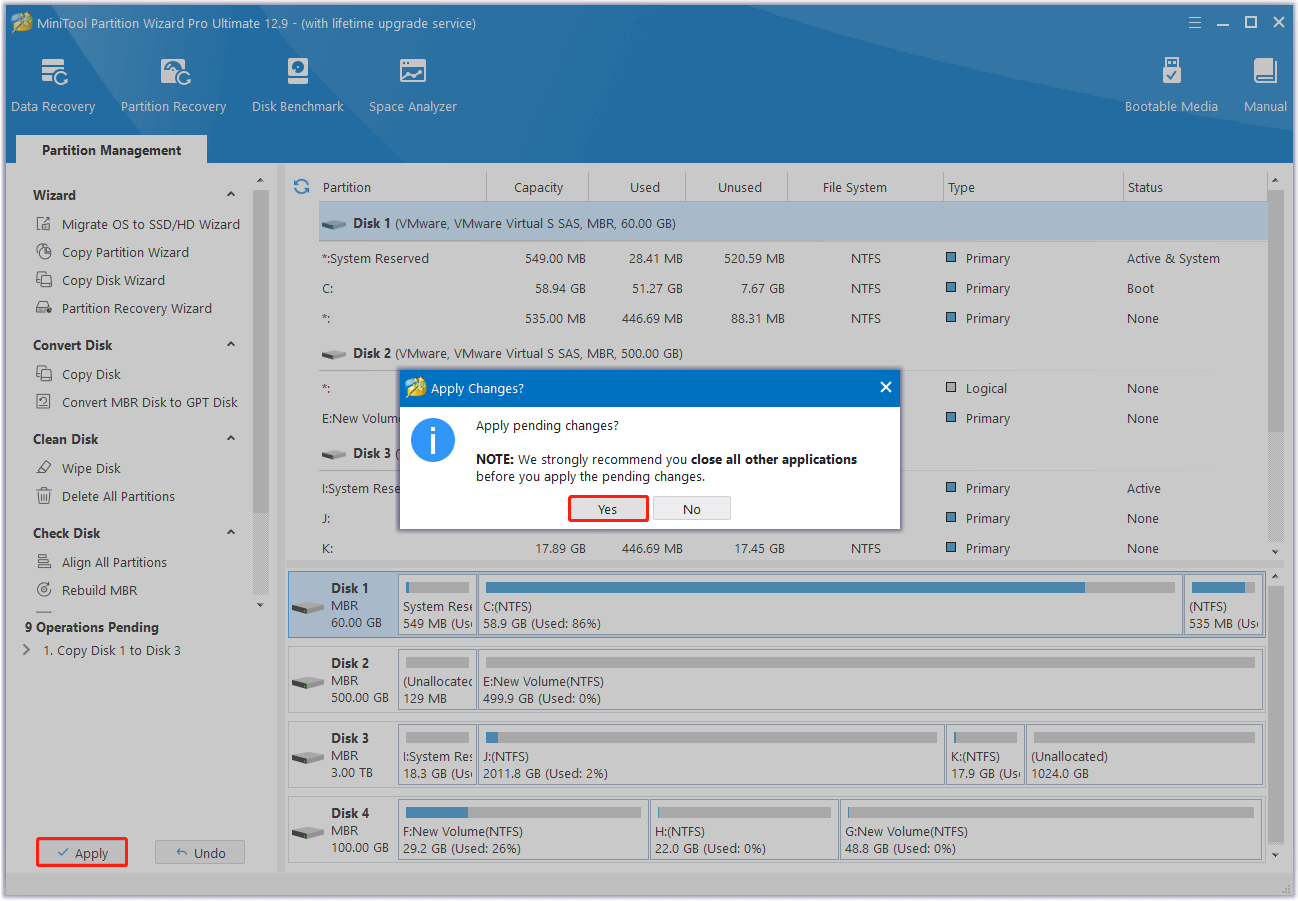The height and width of the screenshot is (901, 1298).
Task: Sort by Status column header
Action: coord(1195,187)
